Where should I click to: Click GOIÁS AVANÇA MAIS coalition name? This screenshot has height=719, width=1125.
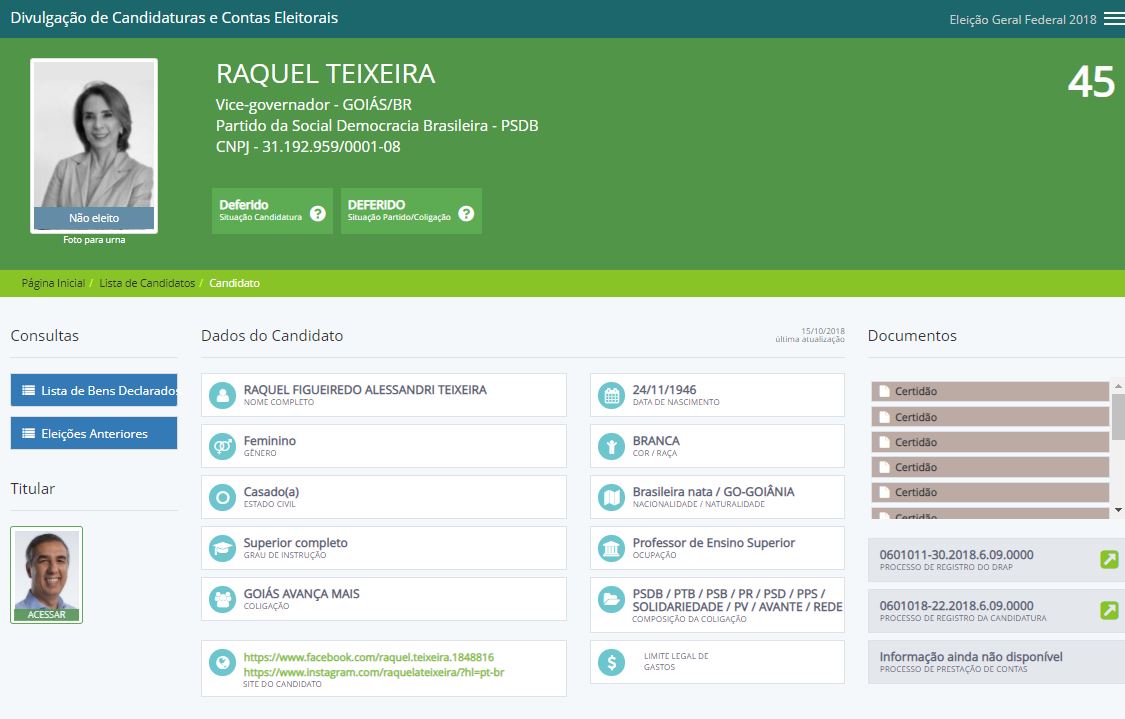(301, 593)
